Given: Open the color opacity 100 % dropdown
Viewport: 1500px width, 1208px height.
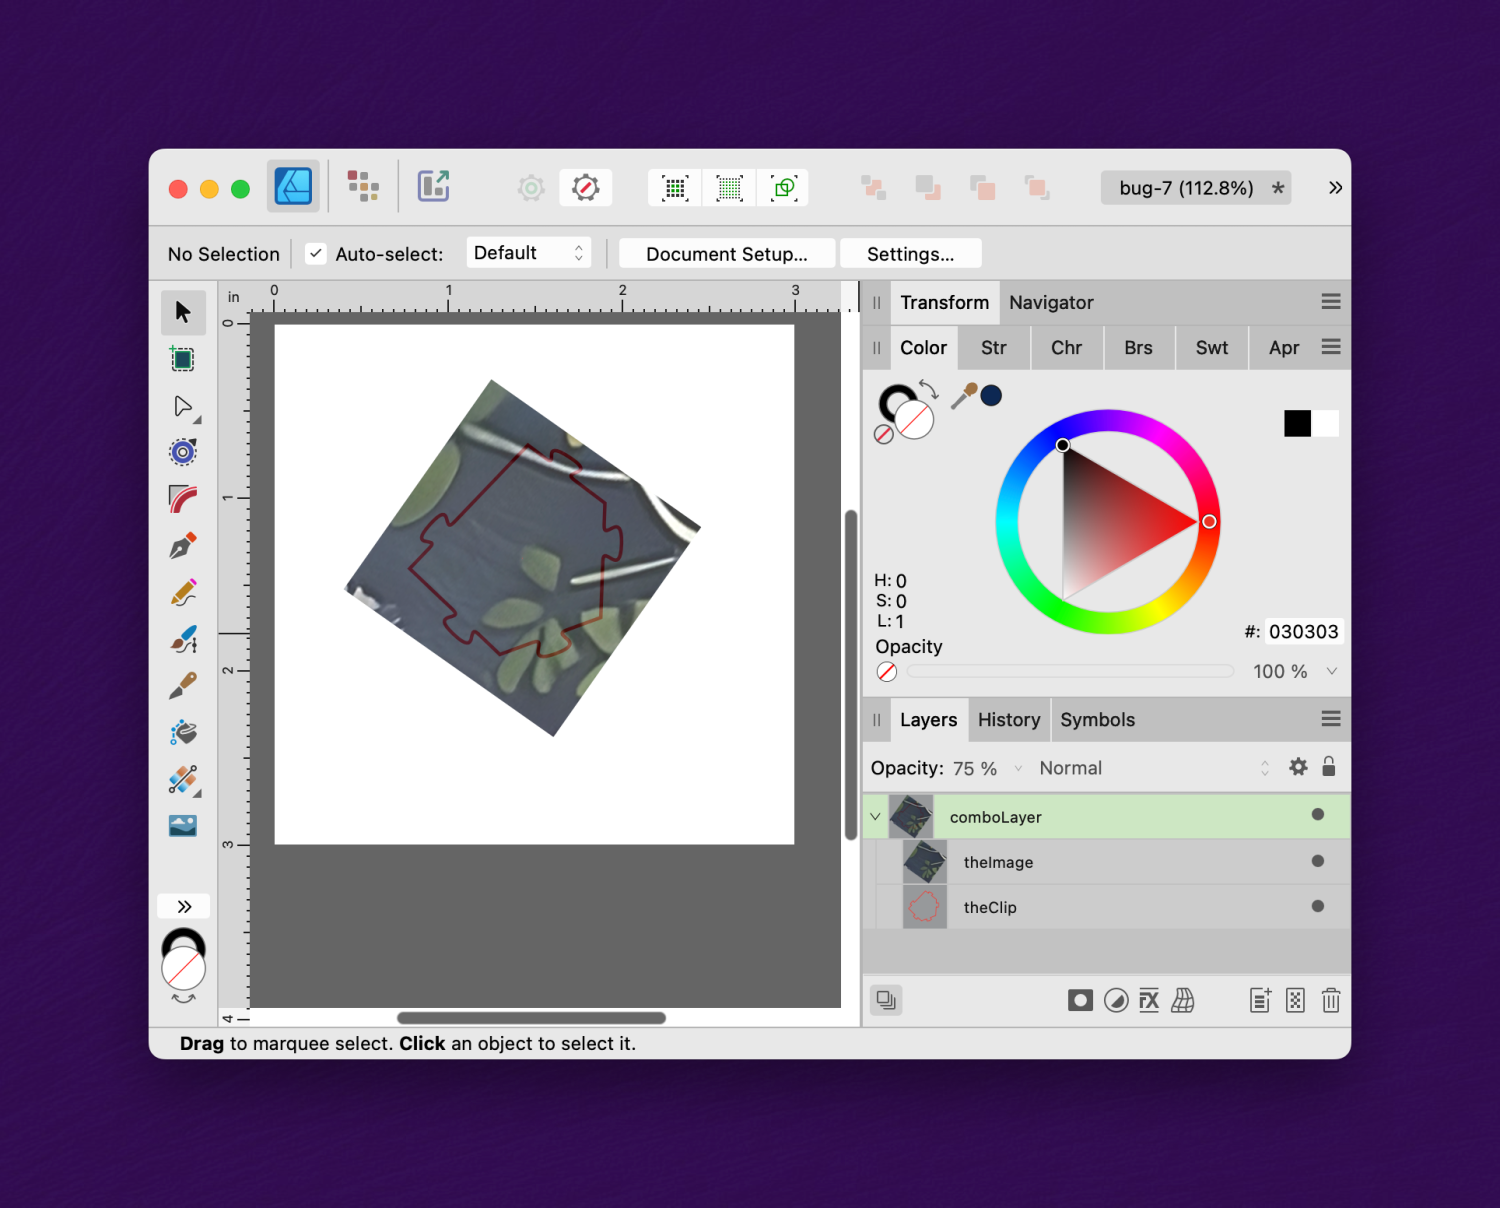Looking at the screenshot, I should (x=1332, y=672).
